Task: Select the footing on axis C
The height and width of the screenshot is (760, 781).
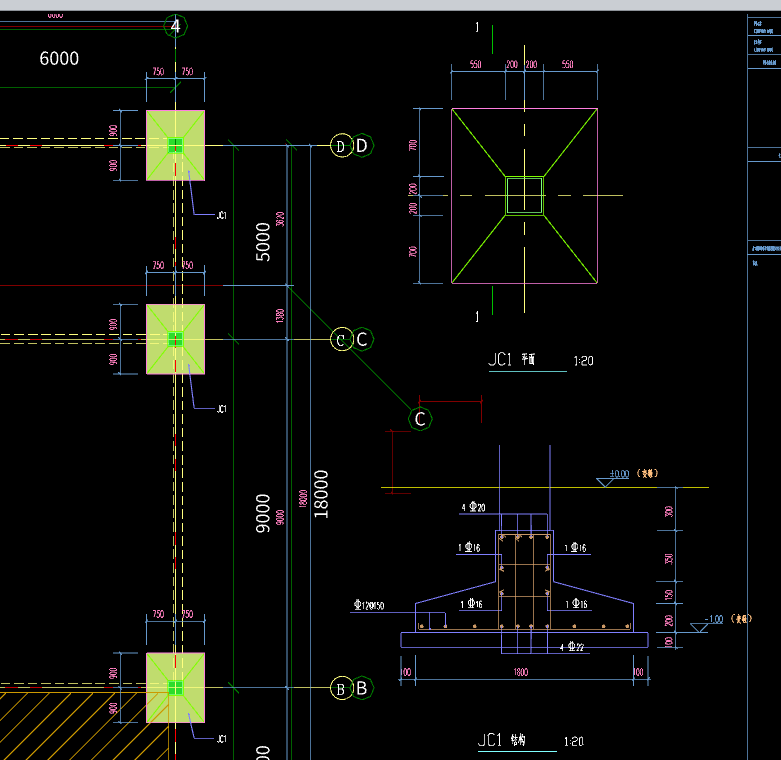Action: 175,339
